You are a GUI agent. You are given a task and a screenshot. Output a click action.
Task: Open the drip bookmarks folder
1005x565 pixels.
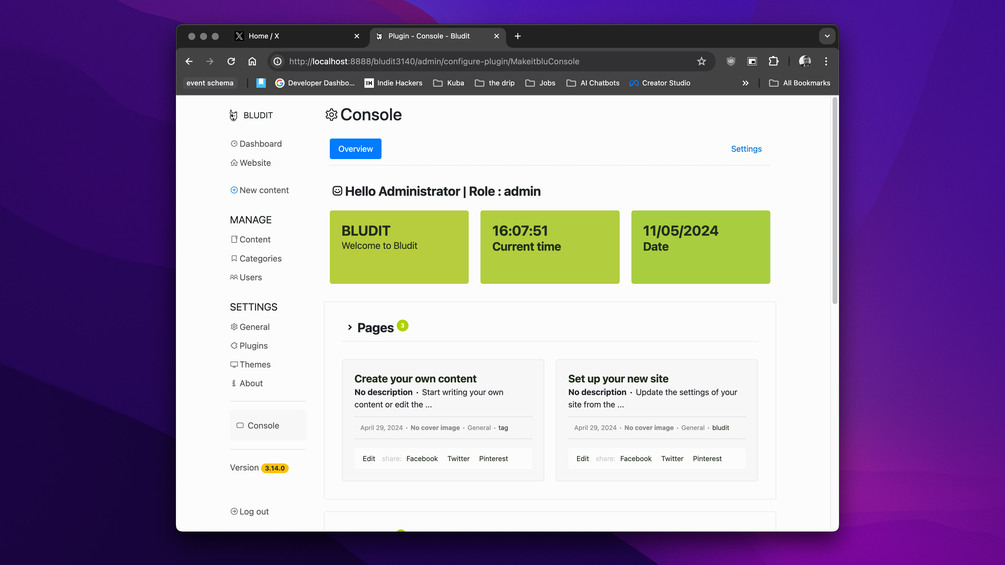[495, 83]
